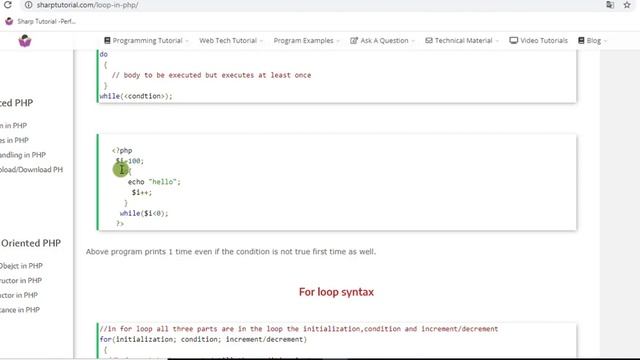
Task: Expand the Technical Material dropdown arrow
Action: coord(497,41)
